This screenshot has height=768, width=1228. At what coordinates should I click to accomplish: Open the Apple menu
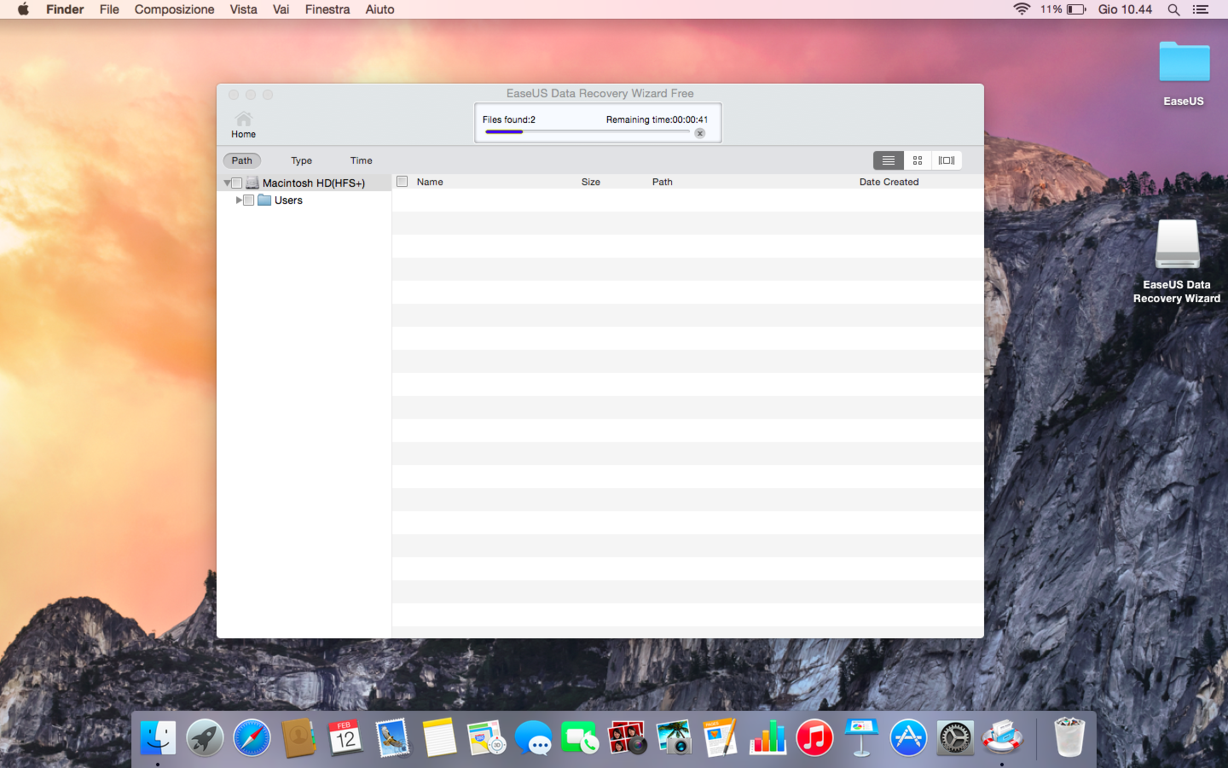pos(23,9)
